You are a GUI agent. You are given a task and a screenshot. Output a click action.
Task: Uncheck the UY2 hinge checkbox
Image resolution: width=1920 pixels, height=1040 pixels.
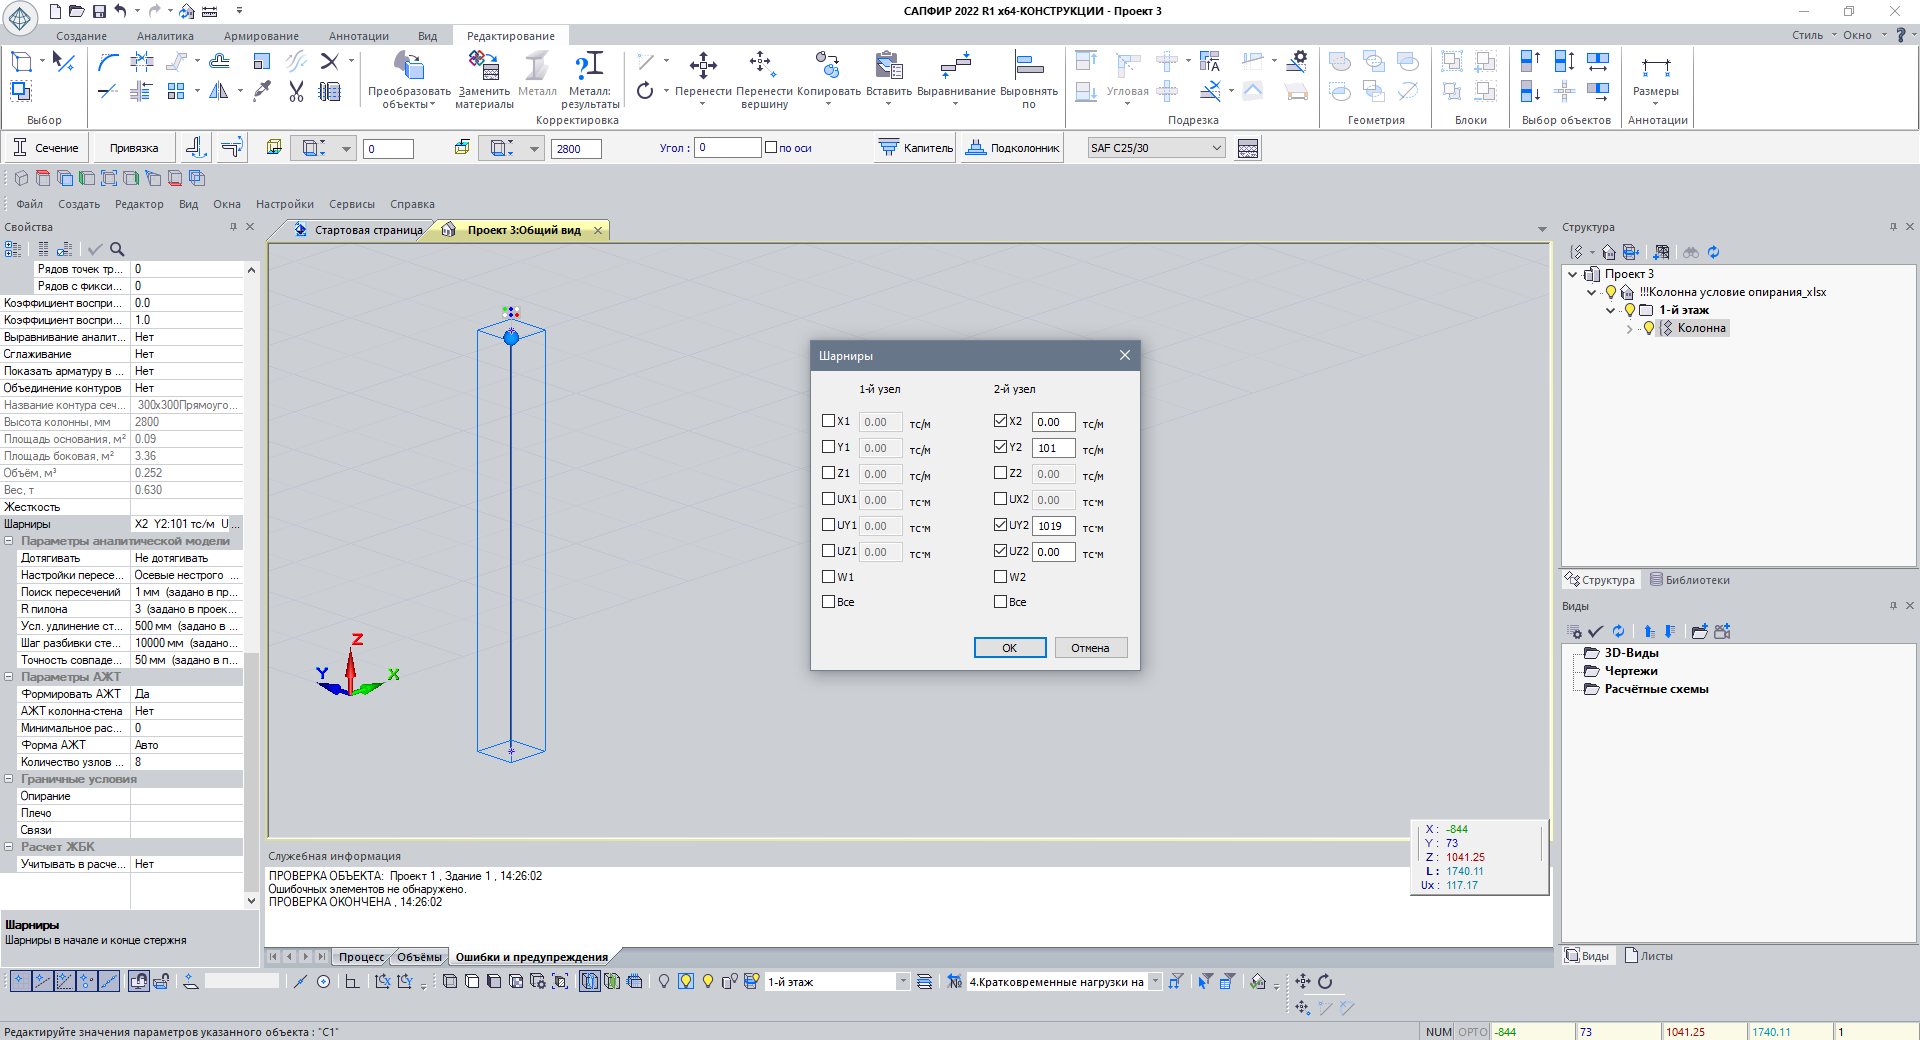pyautogui.click(x=1001, y=525)
